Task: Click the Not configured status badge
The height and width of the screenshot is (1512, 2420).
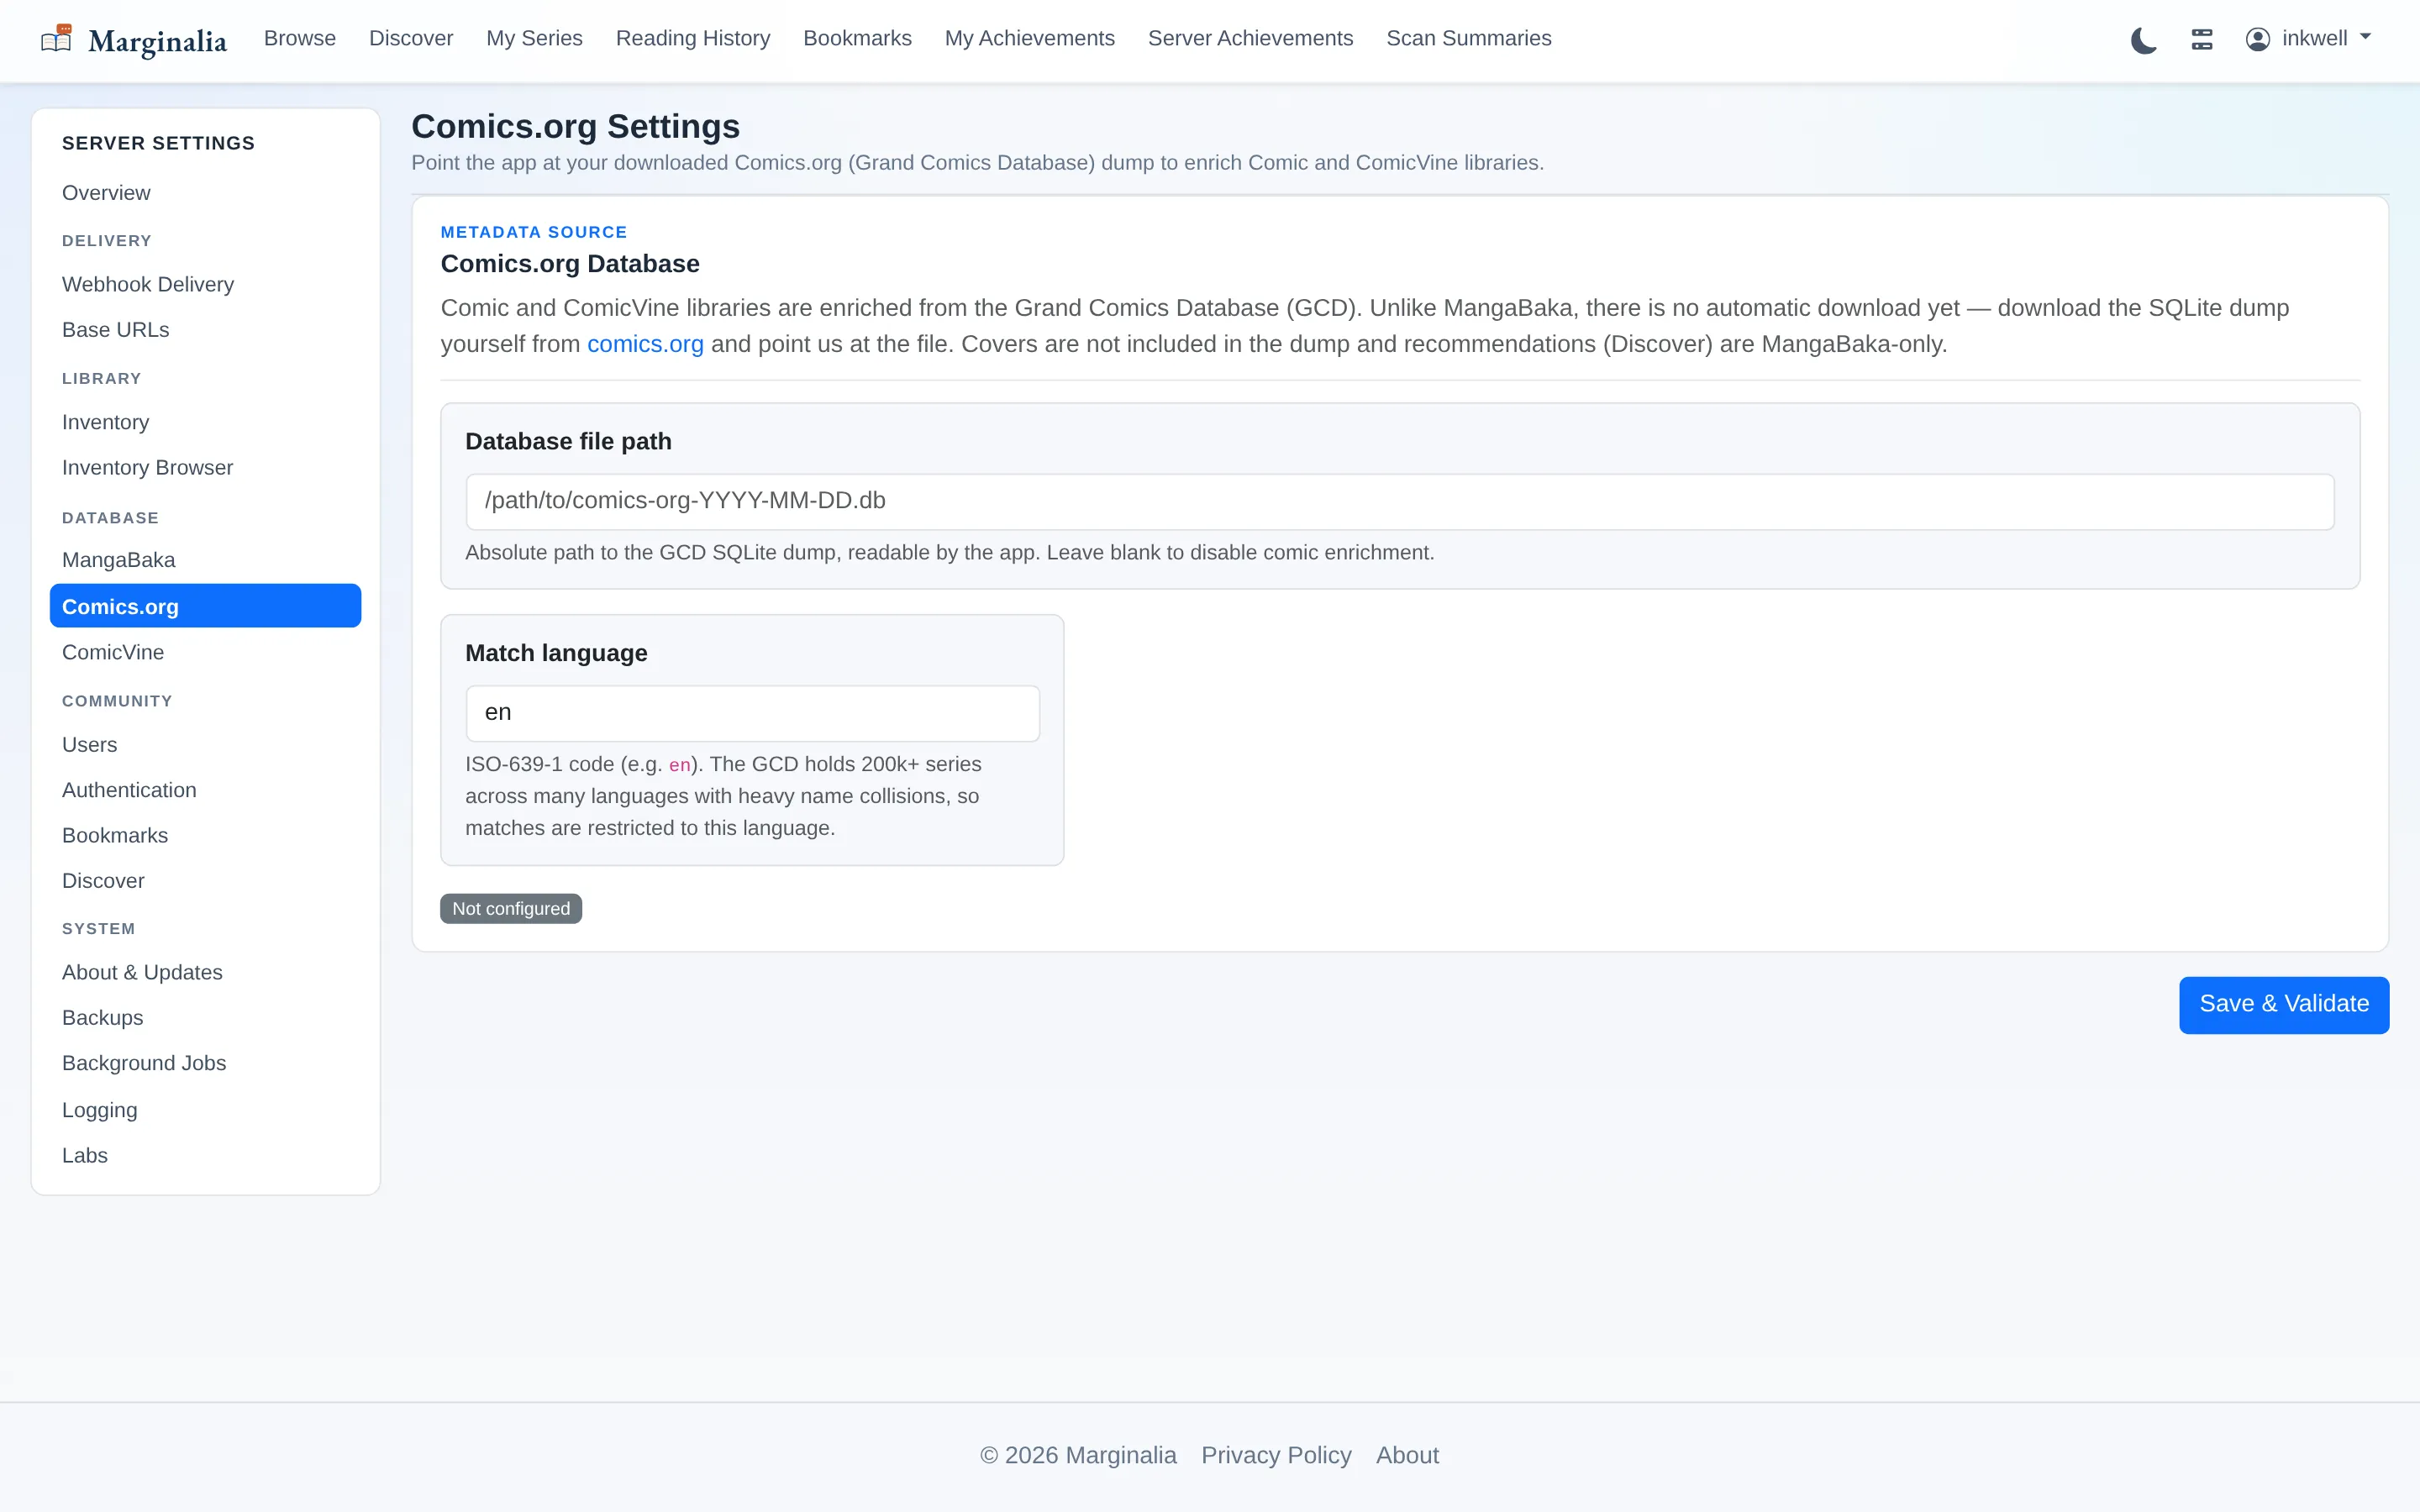Action: 511,909
